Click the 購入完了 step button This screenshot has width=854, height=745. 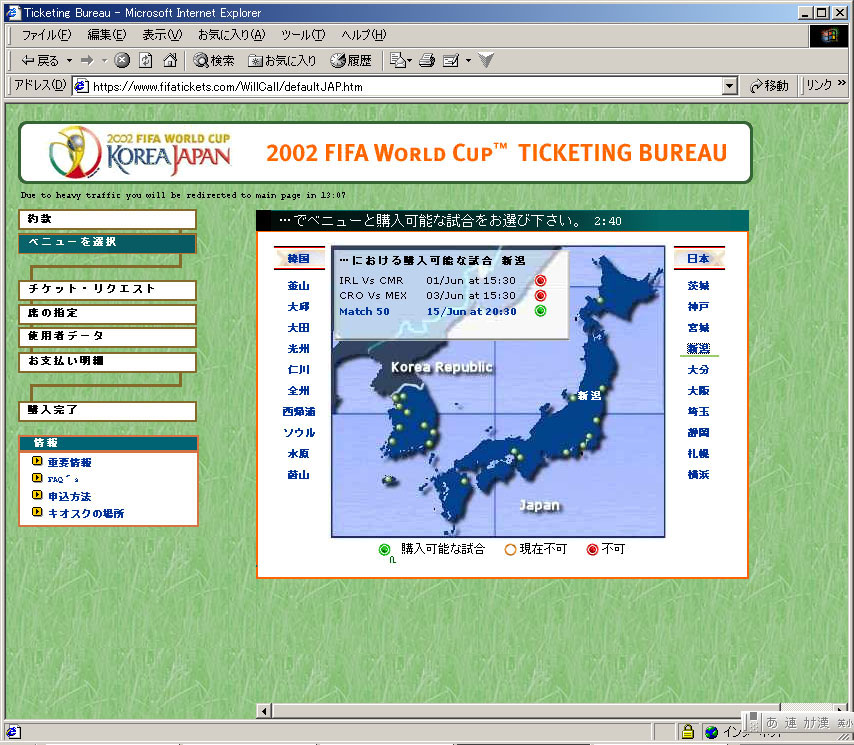[x=107, y=411]
